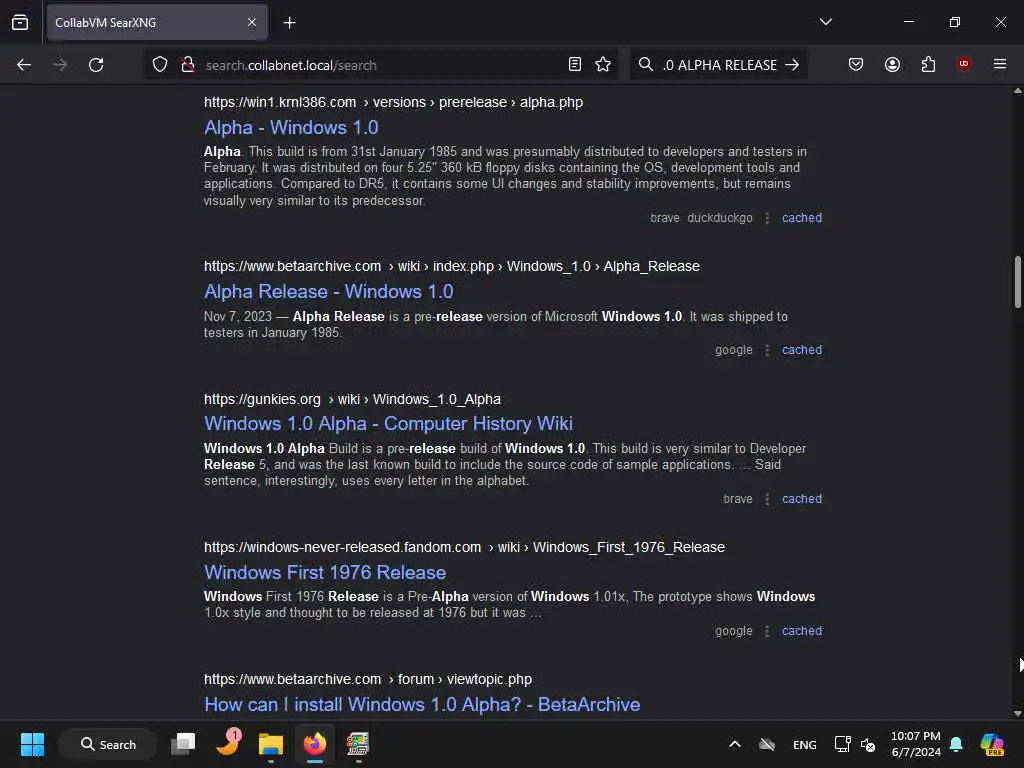The image size is (1024, 768).
Task: Open Pocket save icon
Action: [x=856, y=64]
